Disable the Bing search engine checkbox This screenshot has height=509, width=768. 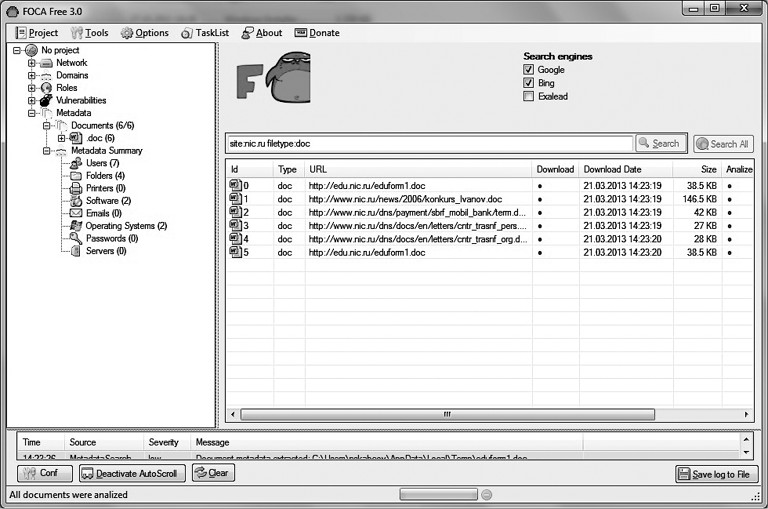[x=529, y=83]
